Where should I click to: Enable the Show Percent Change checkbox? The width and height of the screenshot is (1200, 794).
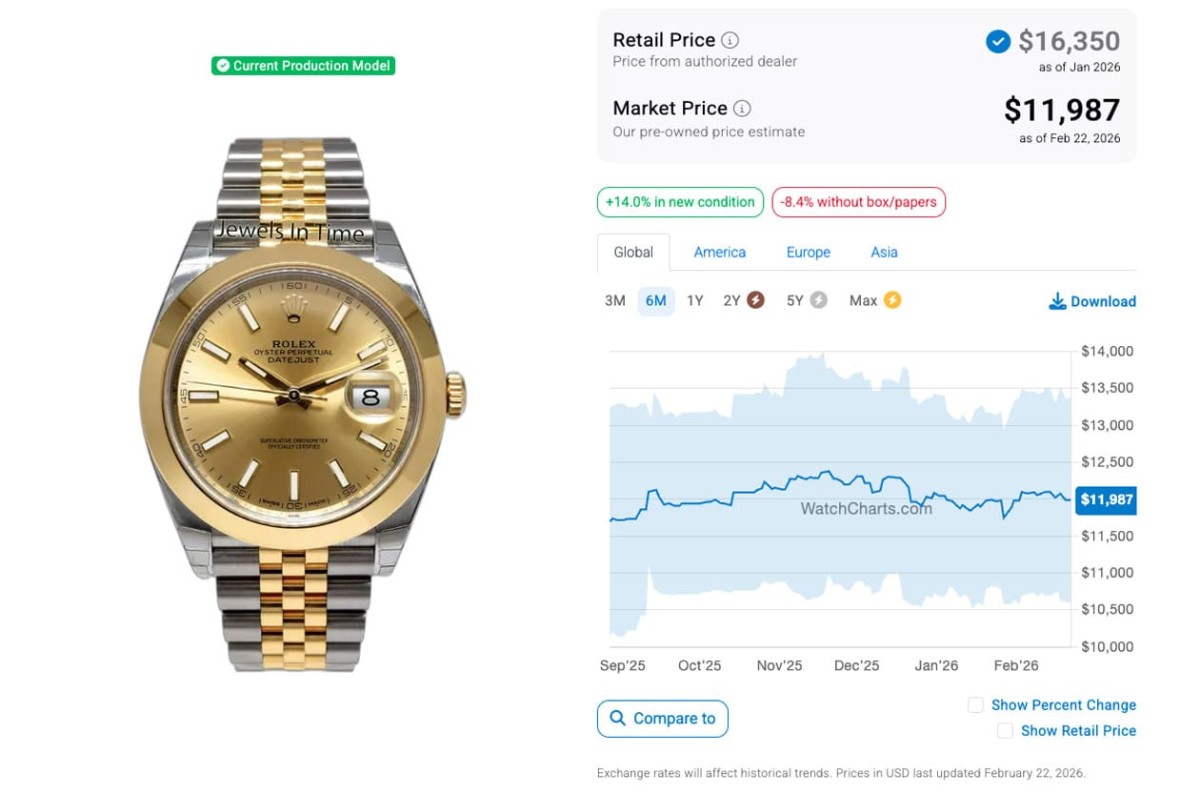pyautogui.click(x=976, y=705)
